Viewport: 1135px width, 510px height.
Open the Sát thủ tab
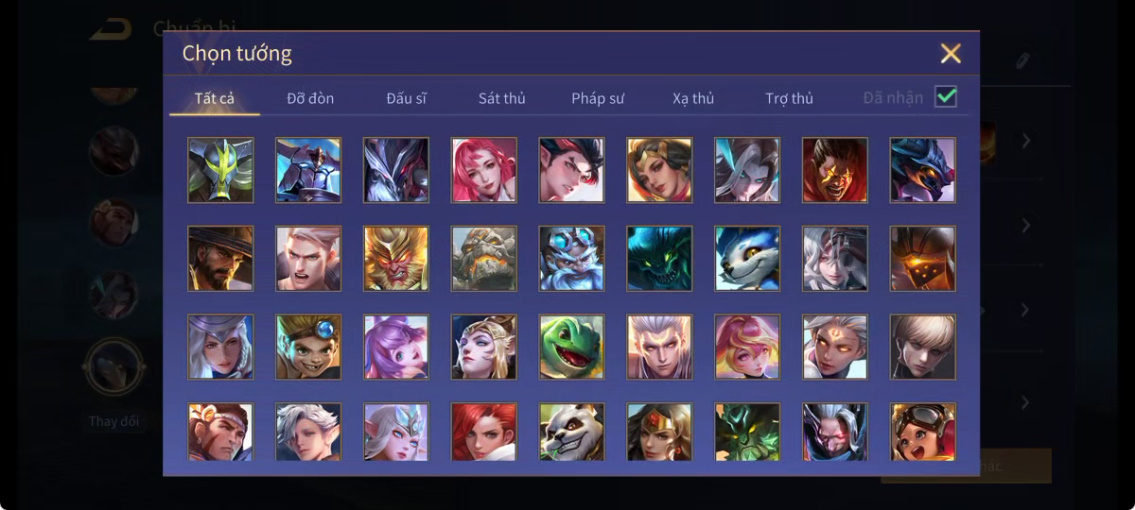[502, 98]
